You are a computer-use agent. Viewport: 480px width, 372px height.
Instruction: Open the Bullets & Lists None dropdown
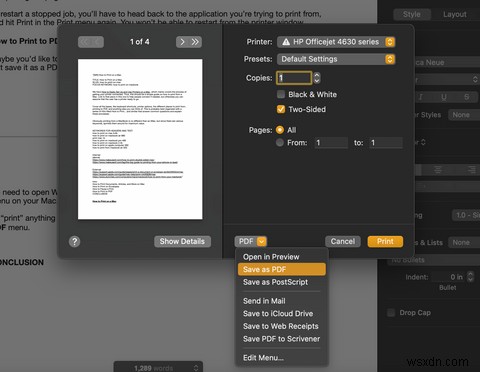click(x=464, y=242)
